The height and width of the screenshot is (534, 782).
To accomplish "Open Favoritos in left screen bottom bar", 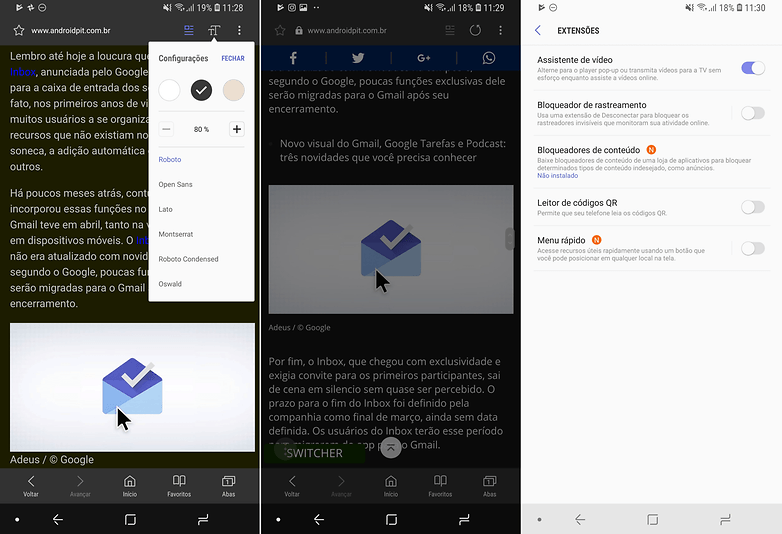I will [x=179, y=486].
